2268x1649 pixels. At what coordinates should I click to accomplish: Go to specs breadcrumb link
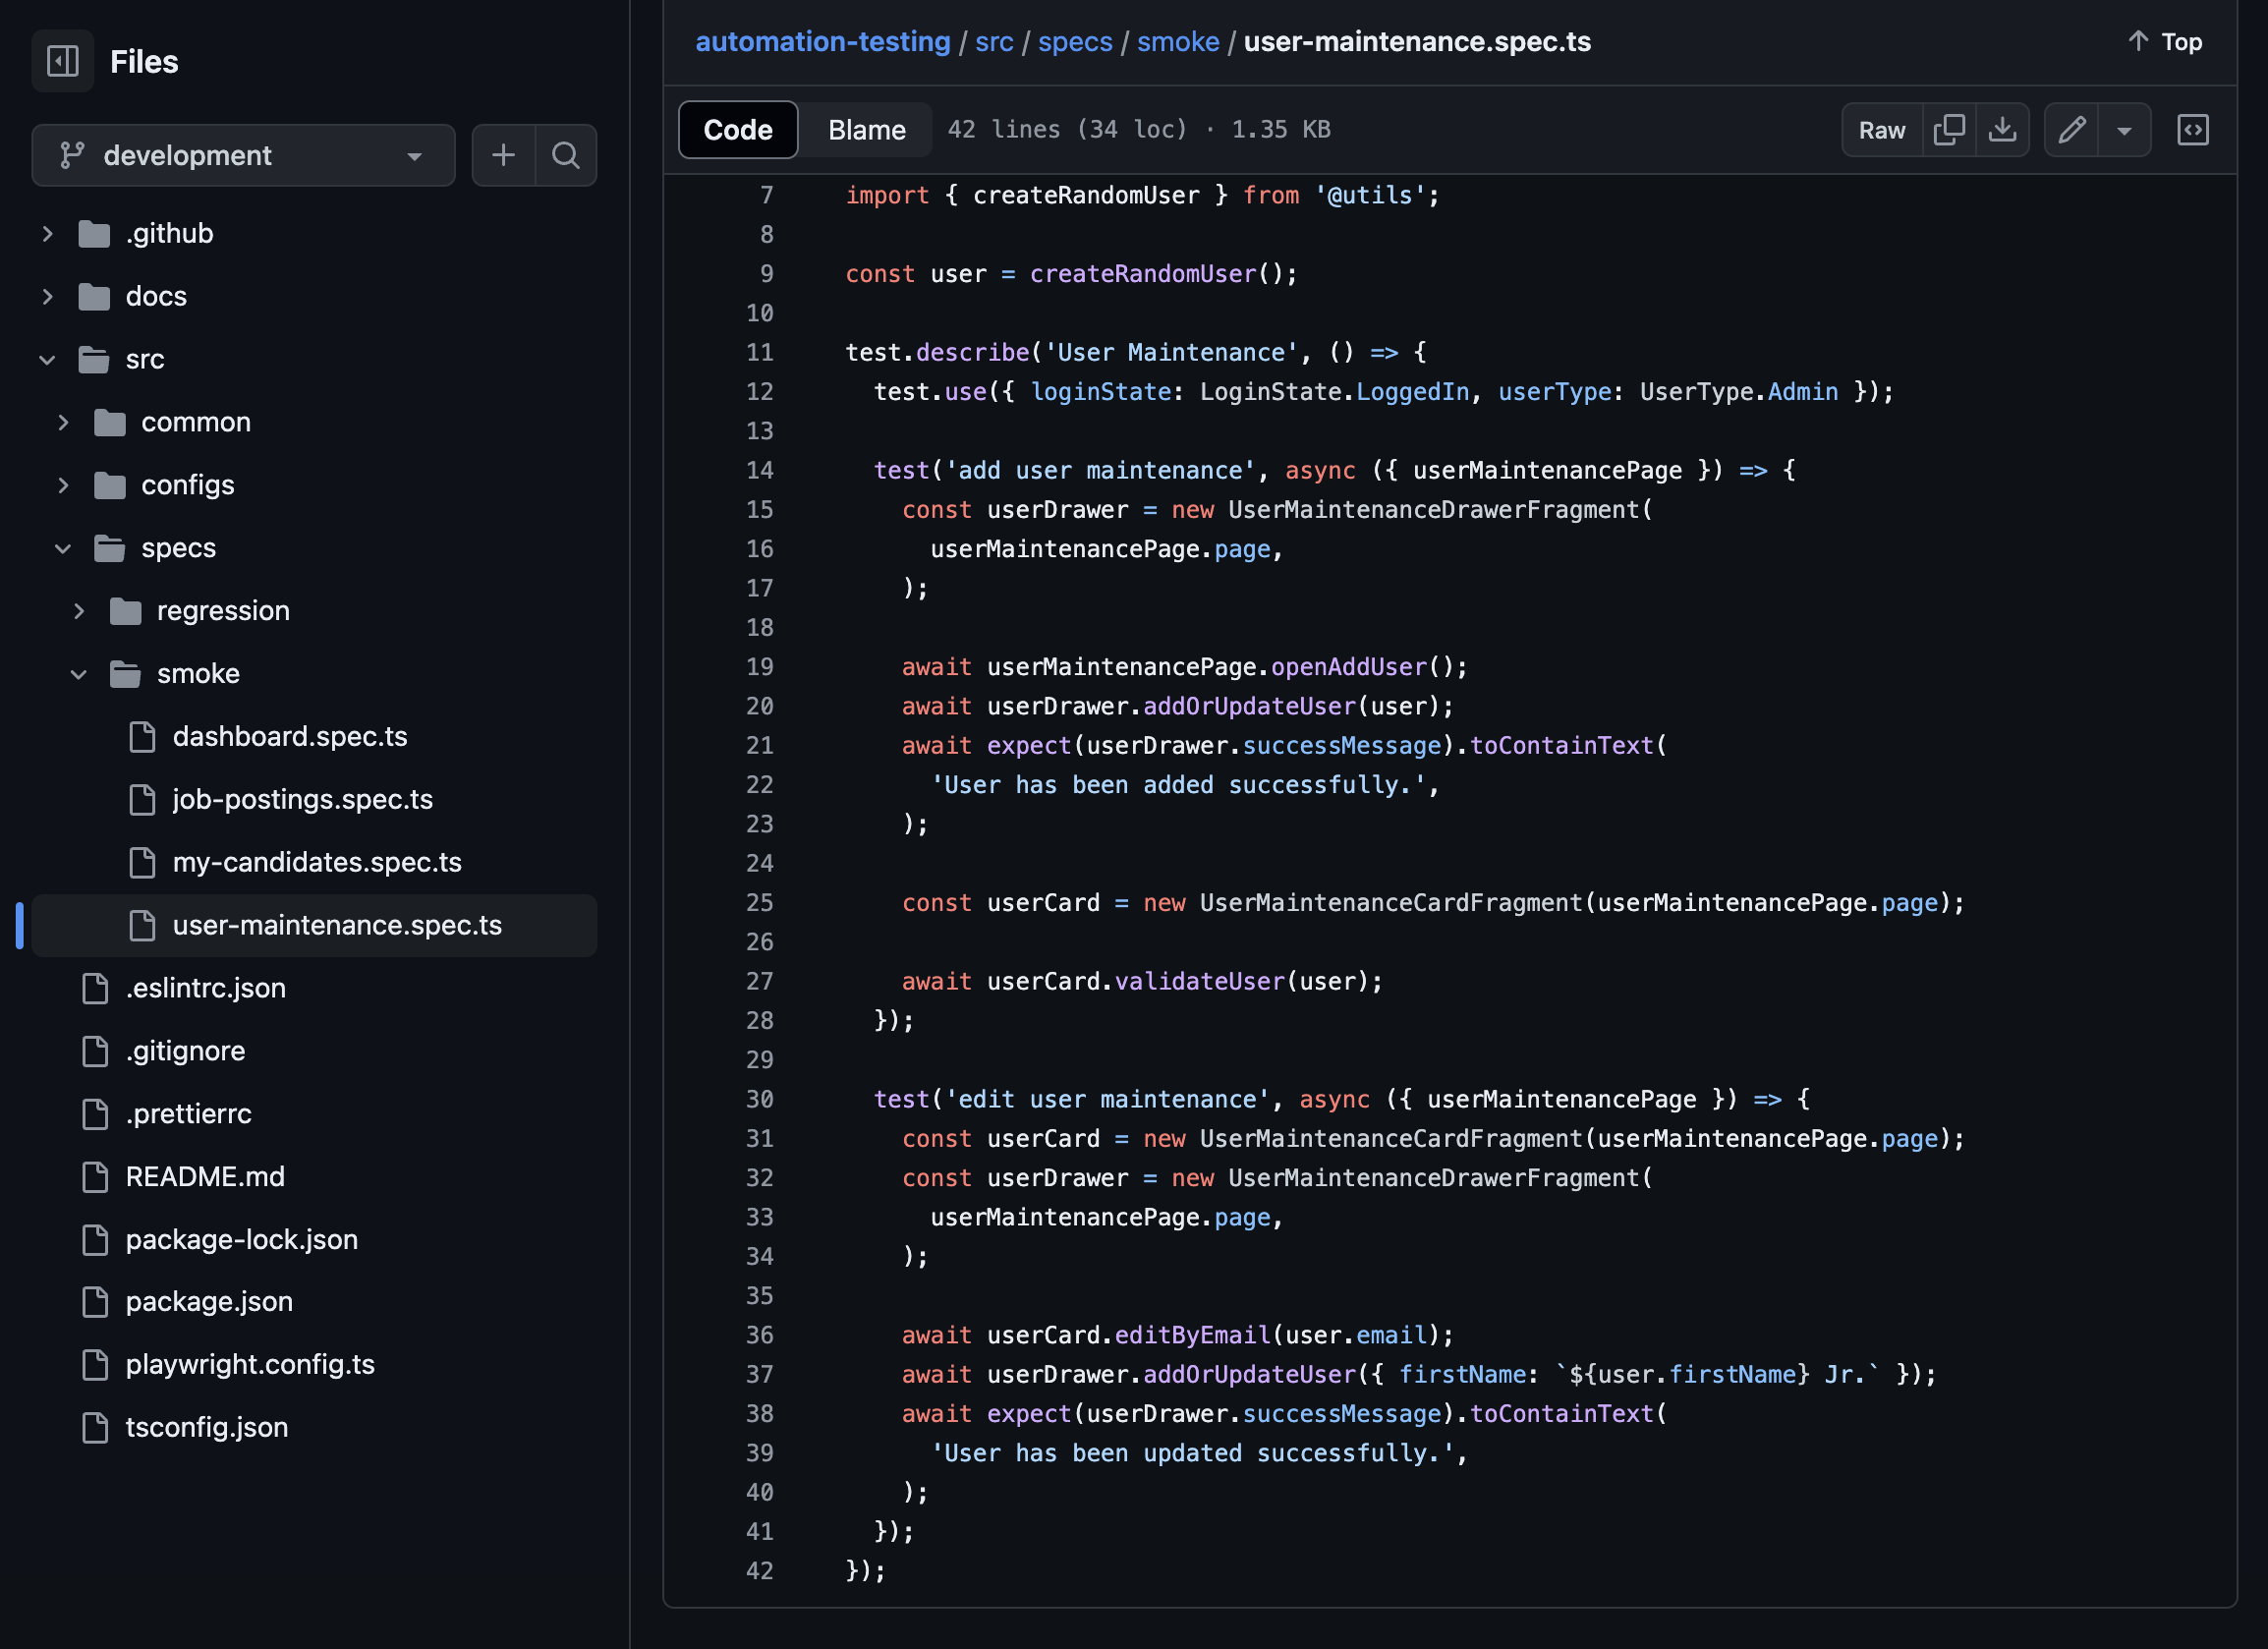1075,41
